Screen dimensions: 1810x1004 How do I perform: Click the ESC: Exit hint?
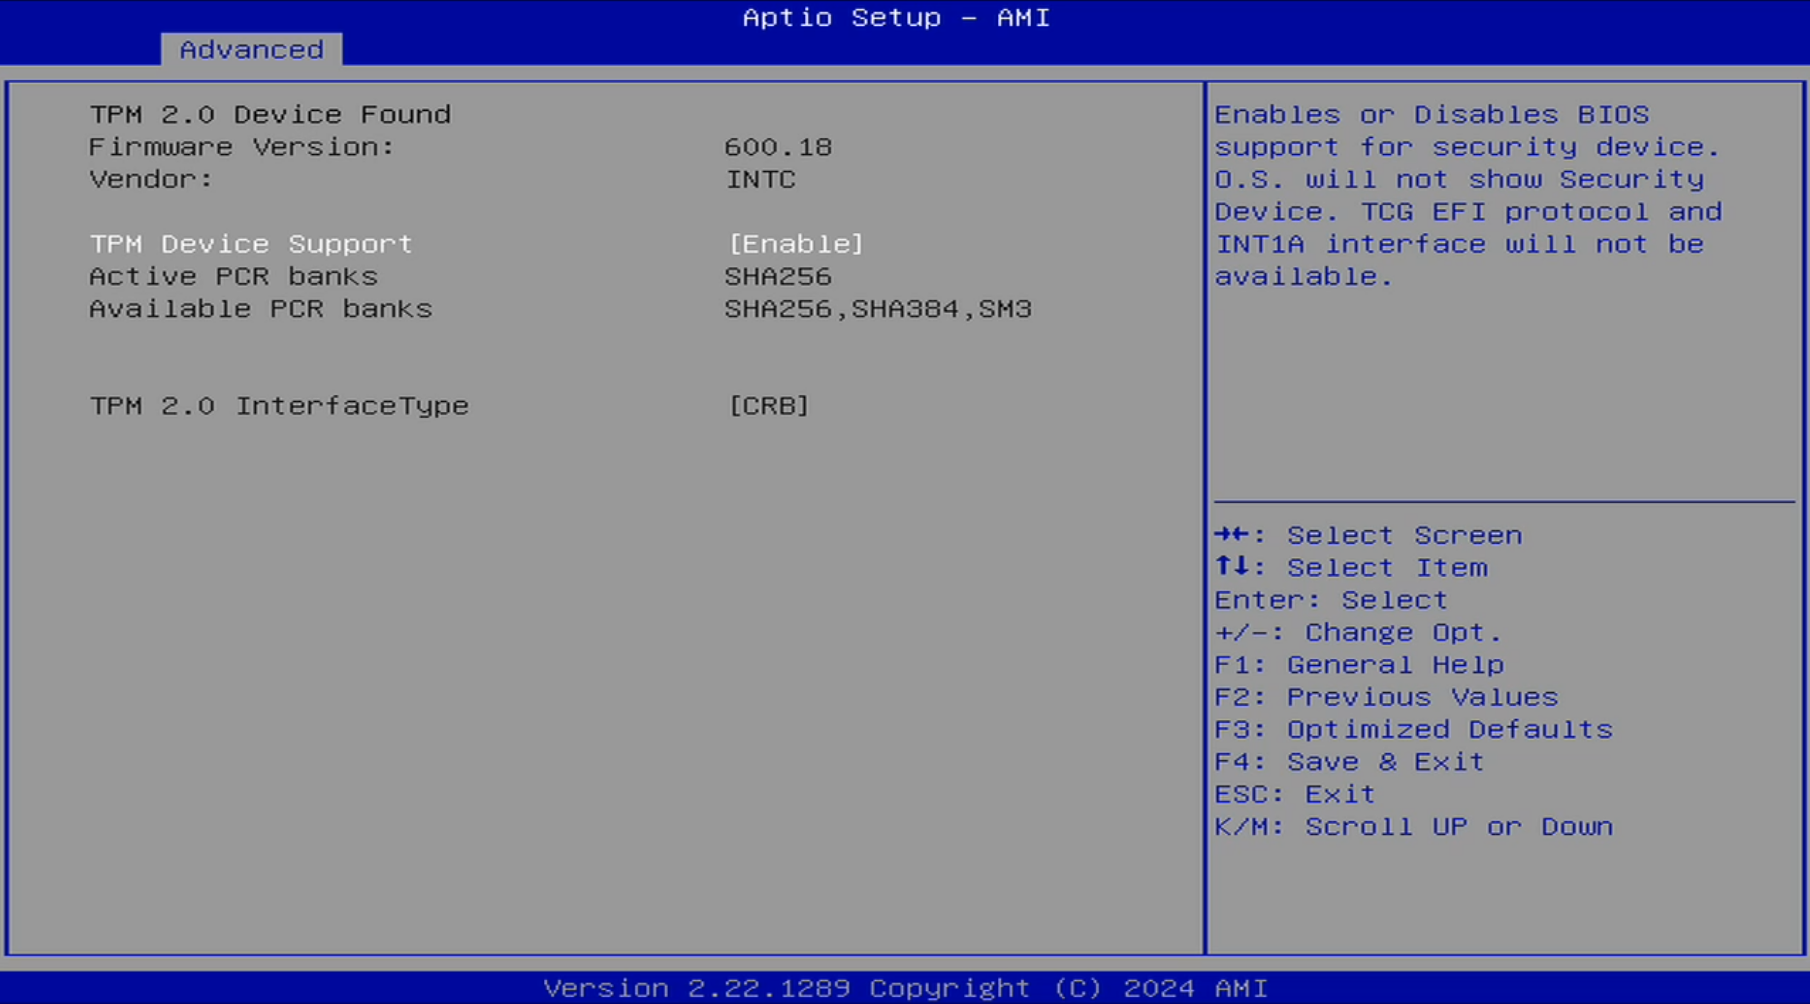1295,794
